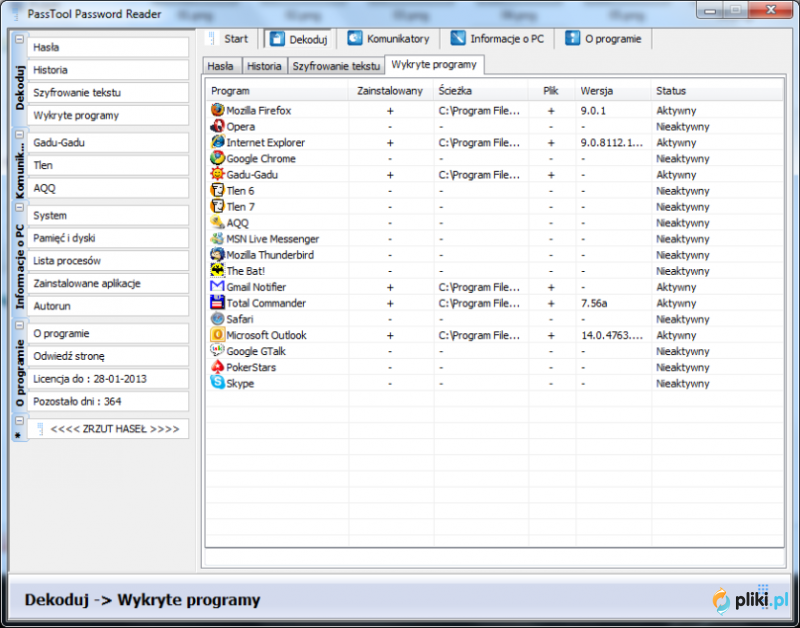Viewport: 800px width, 628px height.
Task: Click the Mozilla Thunderbird icon
Action: click(x=217, y=255)
